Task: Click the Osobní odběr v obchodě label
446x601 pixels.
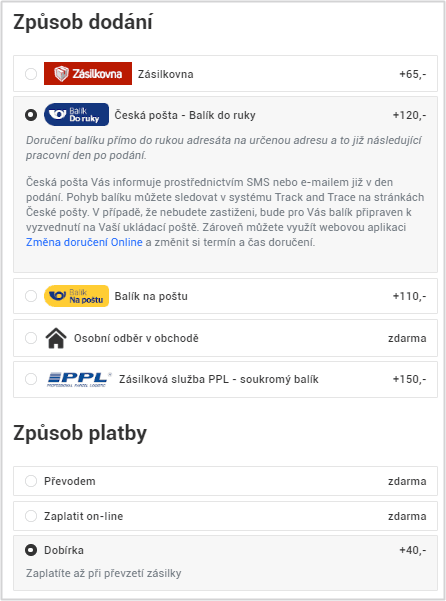Action: [136, 338]
